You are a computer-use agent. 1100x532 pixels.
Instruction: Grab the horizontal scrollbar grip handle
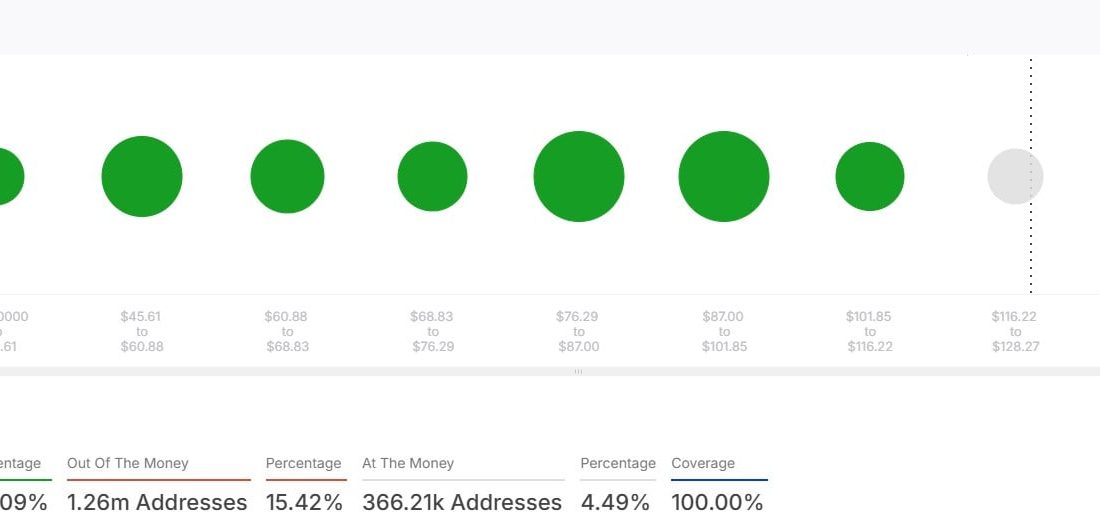(578, 371)
